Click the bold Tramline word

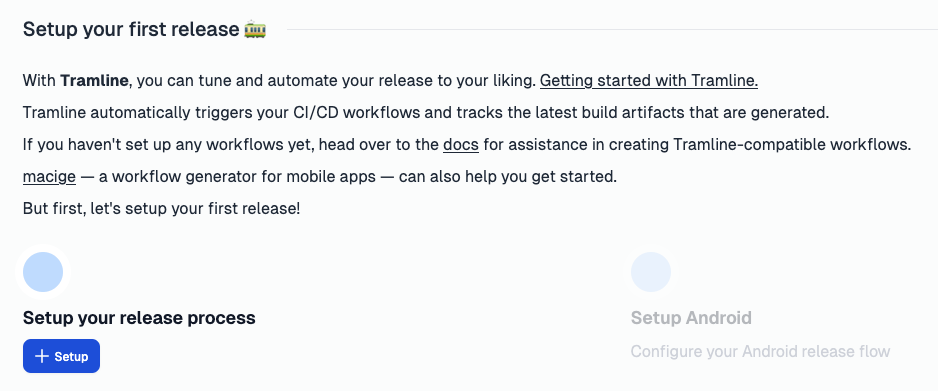tap(94, 80)
